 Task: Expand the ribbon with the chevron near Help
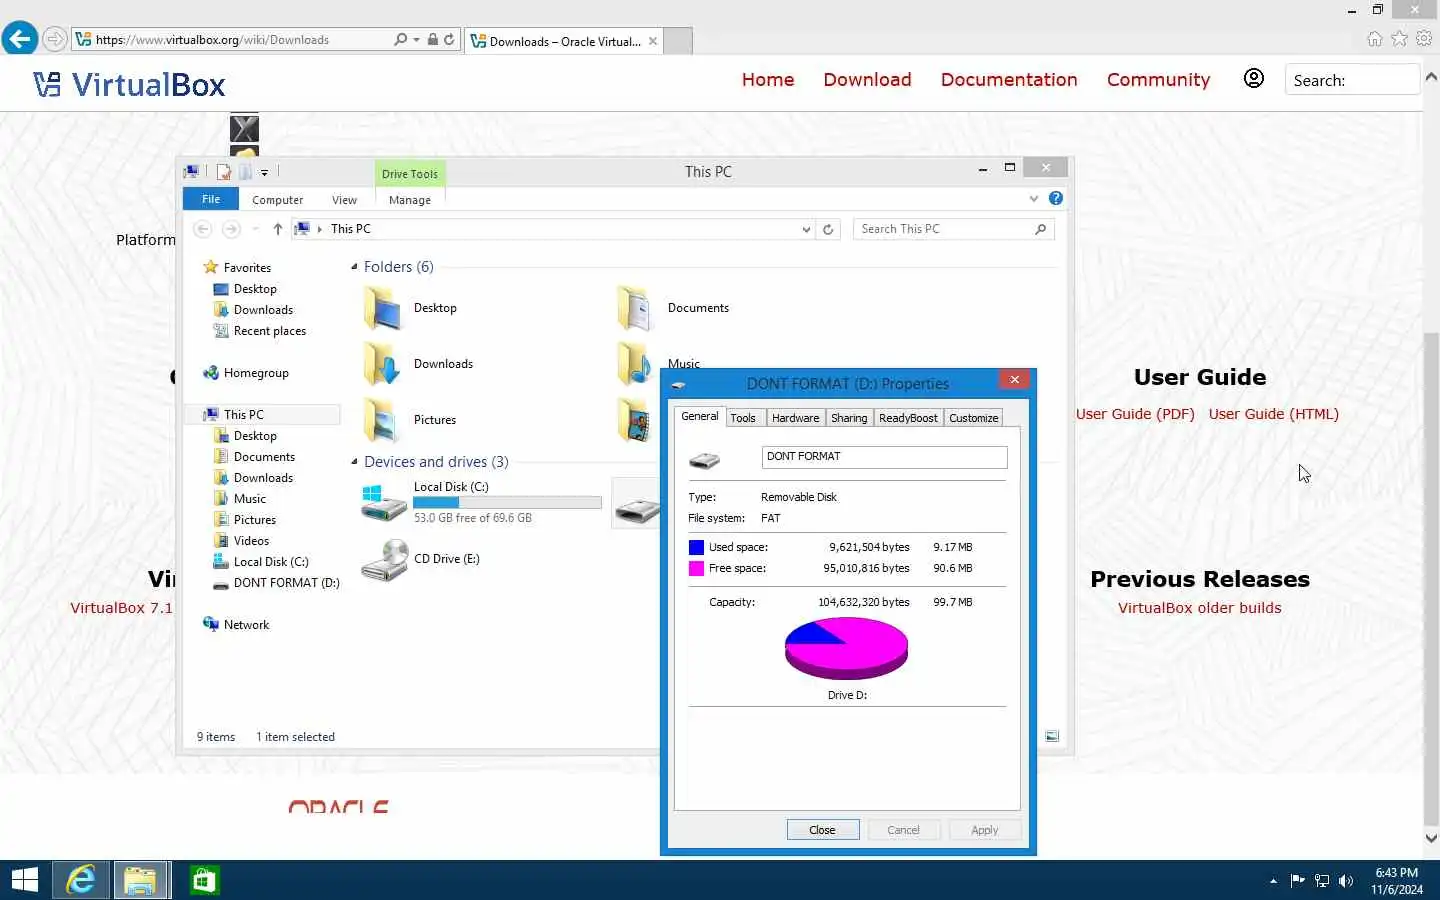click(1034, 198)
